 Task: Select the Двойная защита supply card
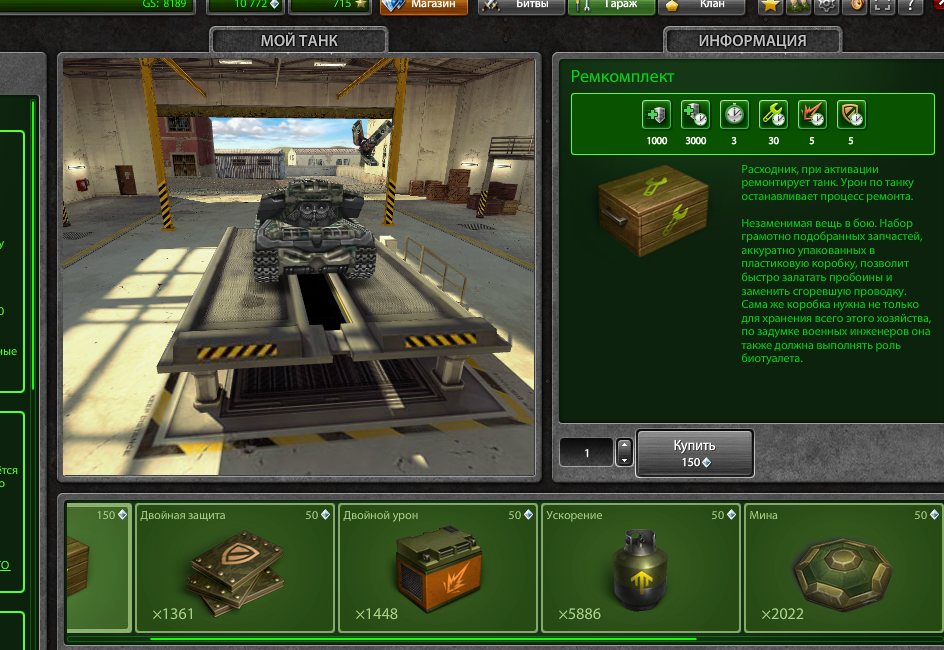coord(235,568)
